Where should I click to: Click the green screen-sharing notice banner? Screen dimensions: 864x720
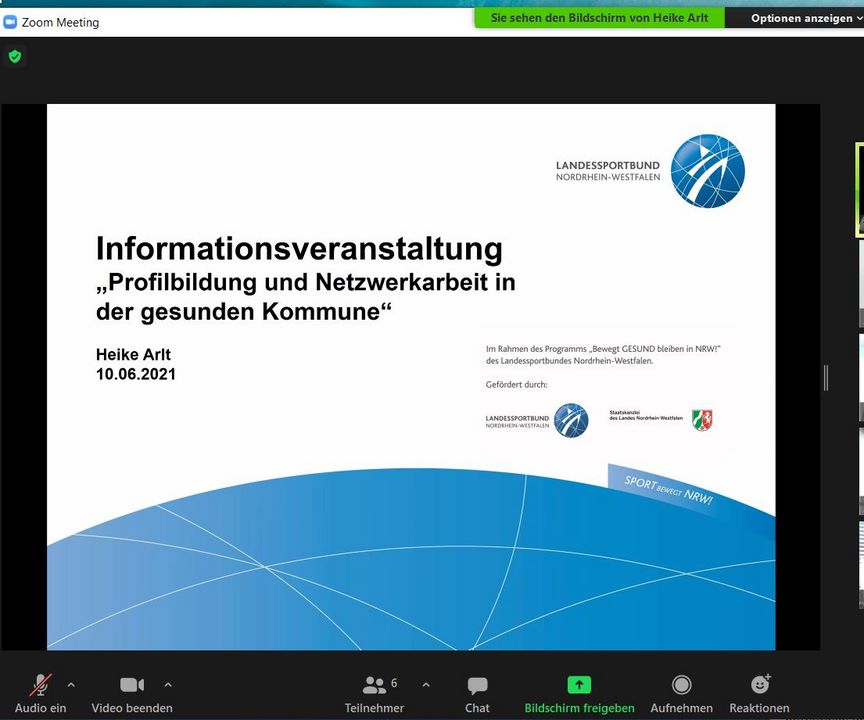click(x=600, y=18)
